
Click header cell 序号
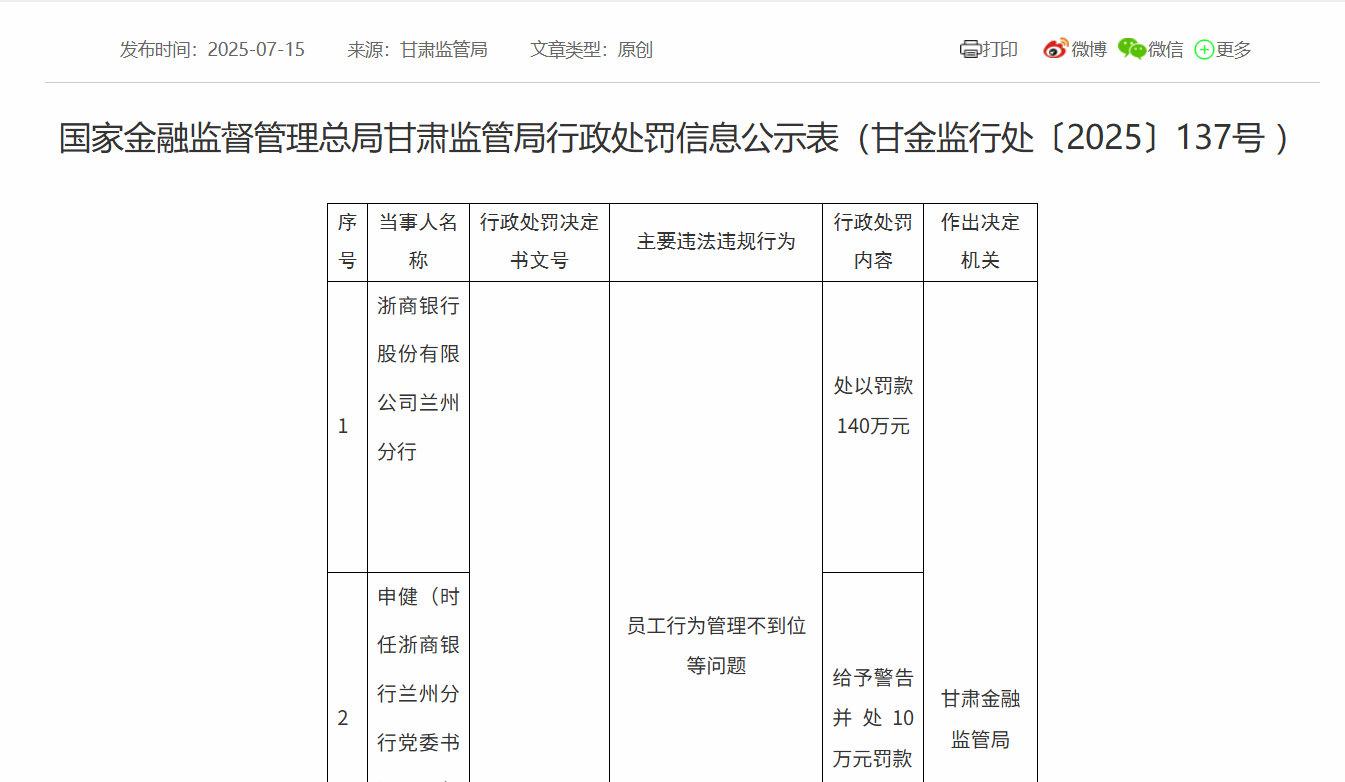[x=347, y=242]
